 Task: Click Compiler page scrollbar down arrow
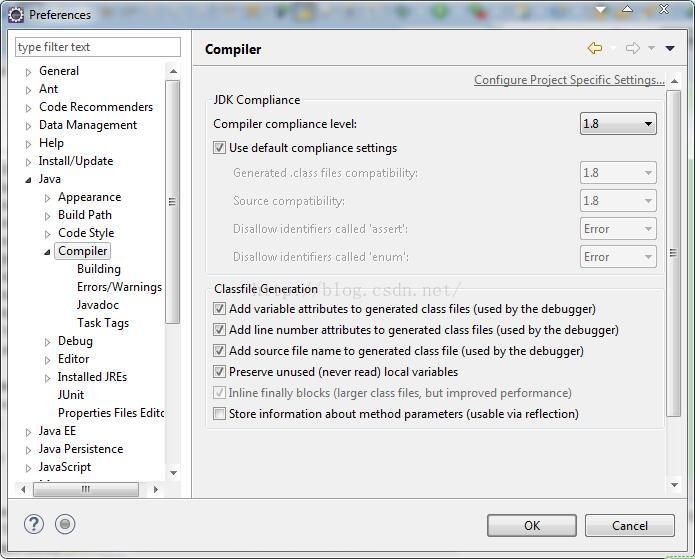pos(674,485)
